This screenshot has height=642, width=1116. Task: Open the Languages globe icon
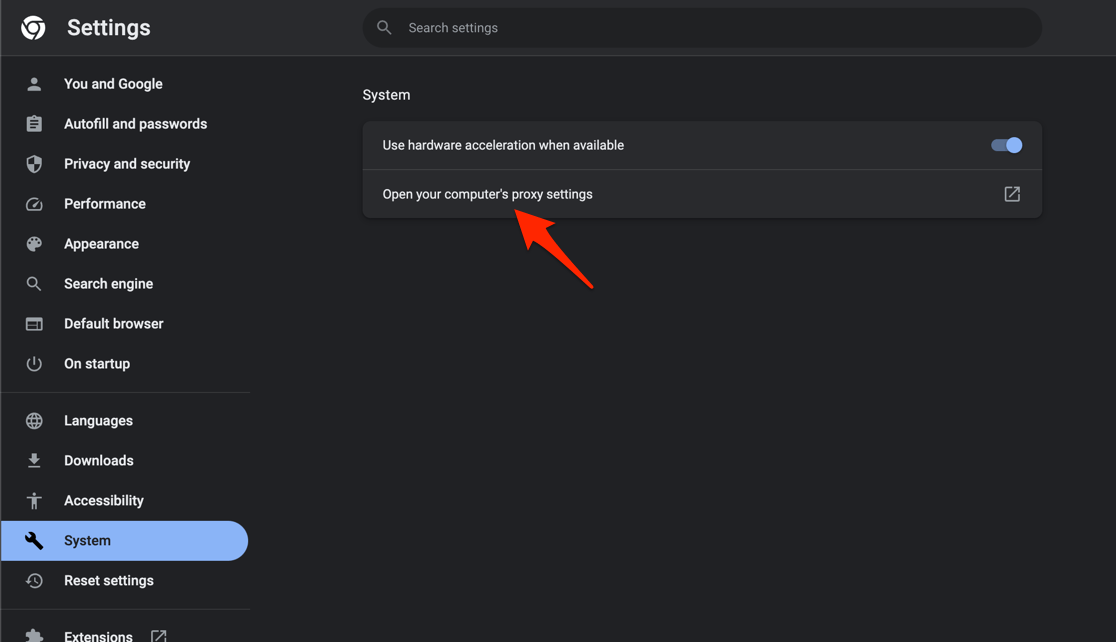coord(34,421)
